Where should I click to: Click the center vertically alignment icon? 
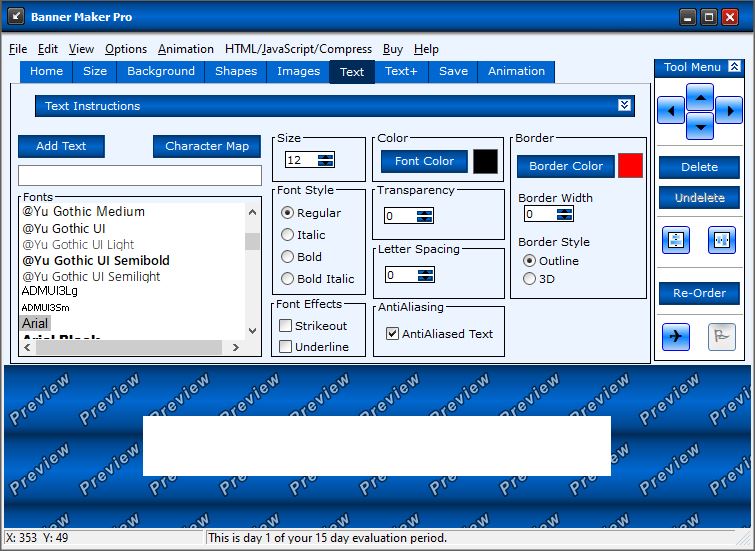676,240
